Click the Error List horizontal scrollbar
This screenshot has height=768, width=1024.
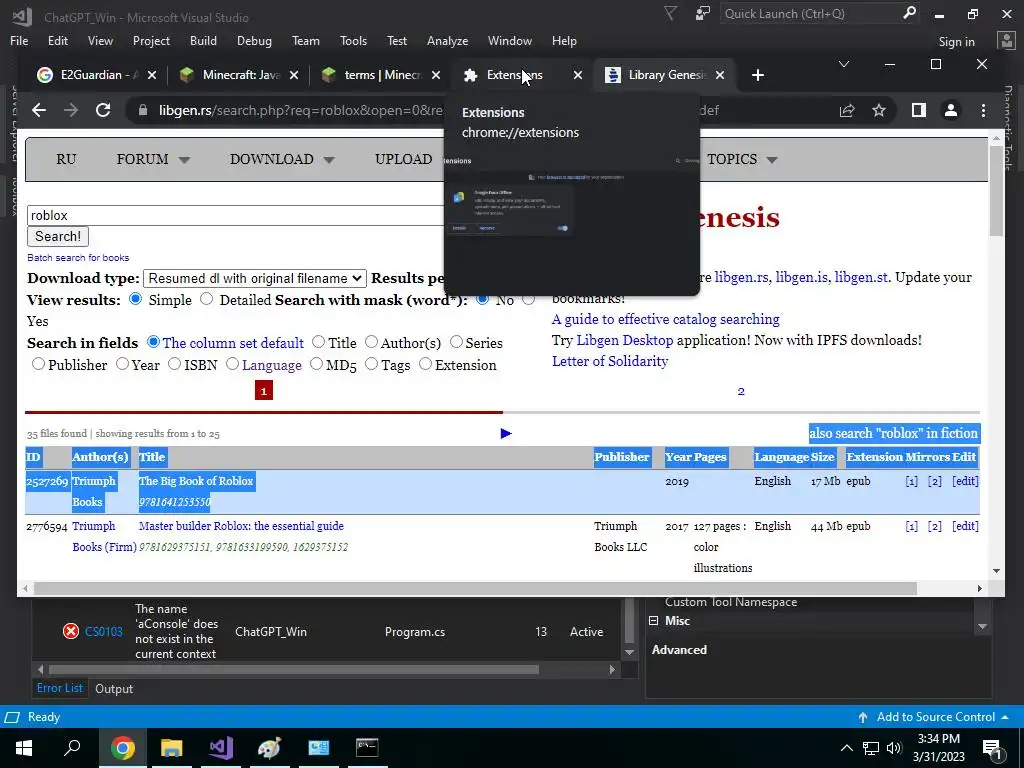pyautogui.click(x=294, y=669)
